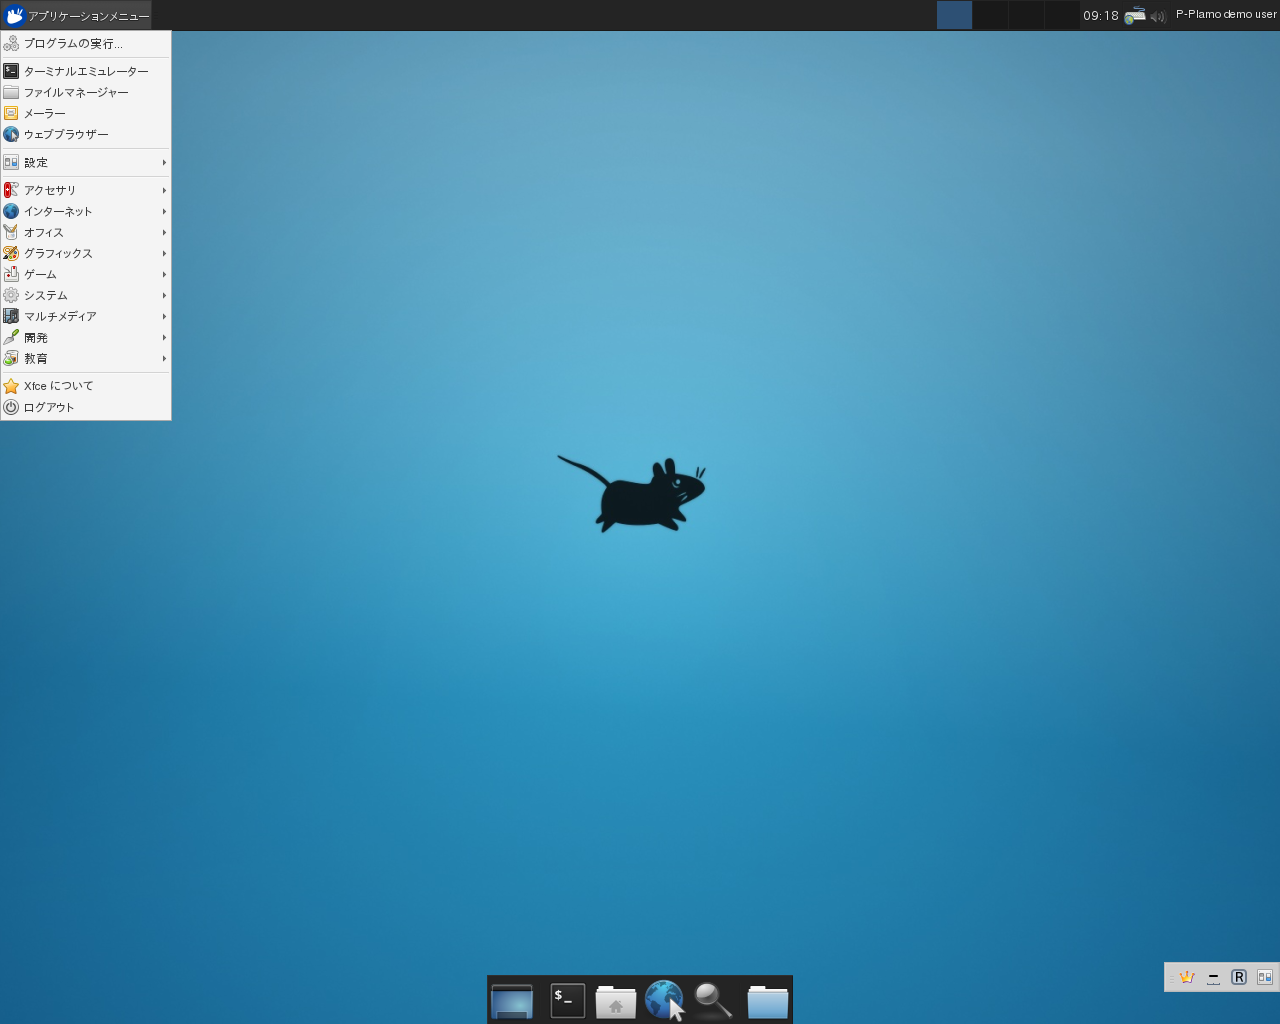Click the 09:18 clock in the panel
The image size is (1280, 1024).
[1100, 15]
